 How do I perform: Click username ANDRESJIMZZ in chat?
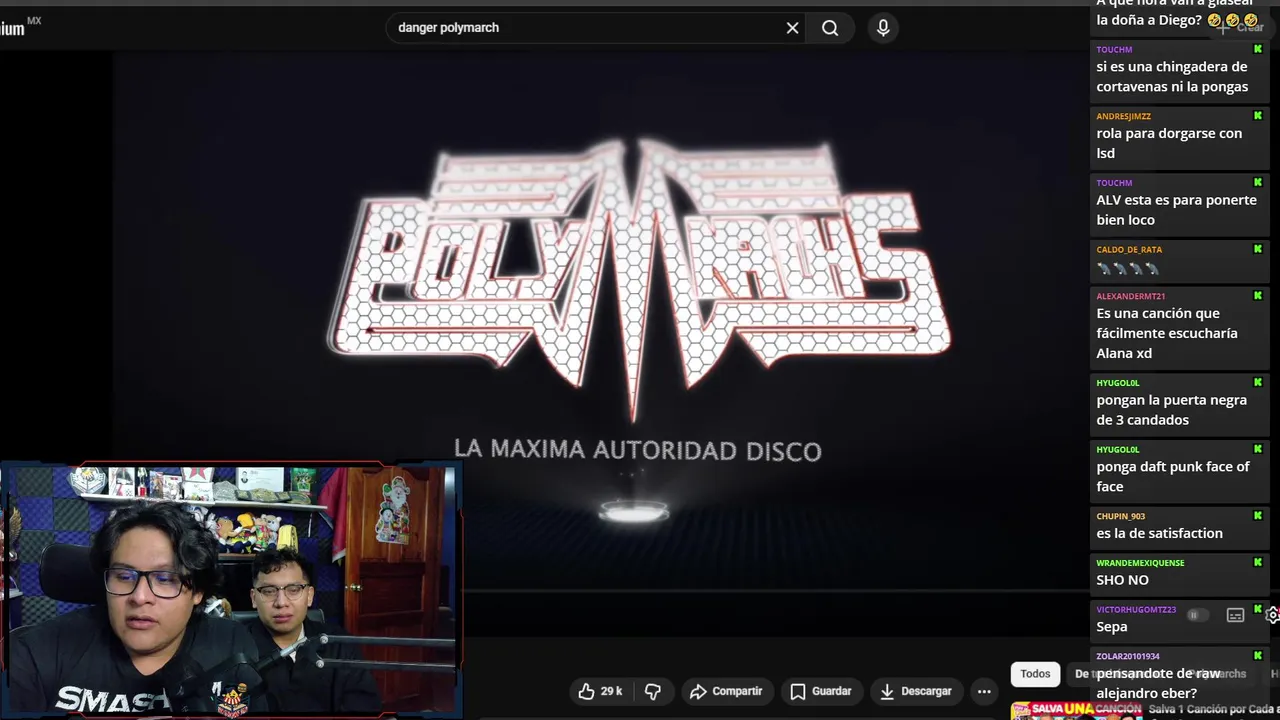(1123, 116)
